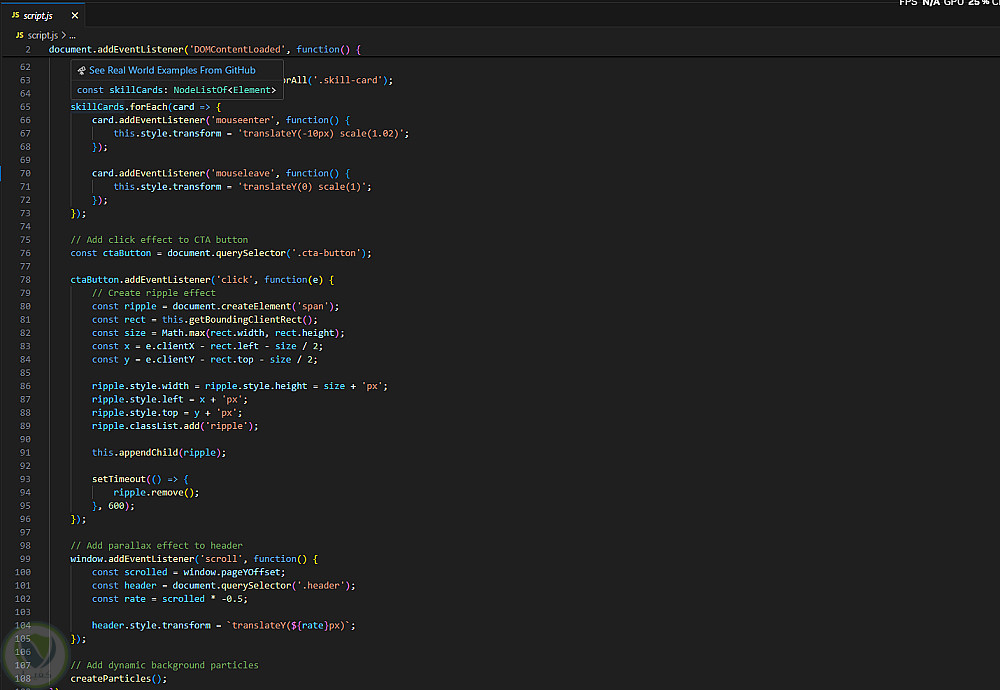
Task: Place cursor on the 'mouseleave' string
Action: [243, 173]
